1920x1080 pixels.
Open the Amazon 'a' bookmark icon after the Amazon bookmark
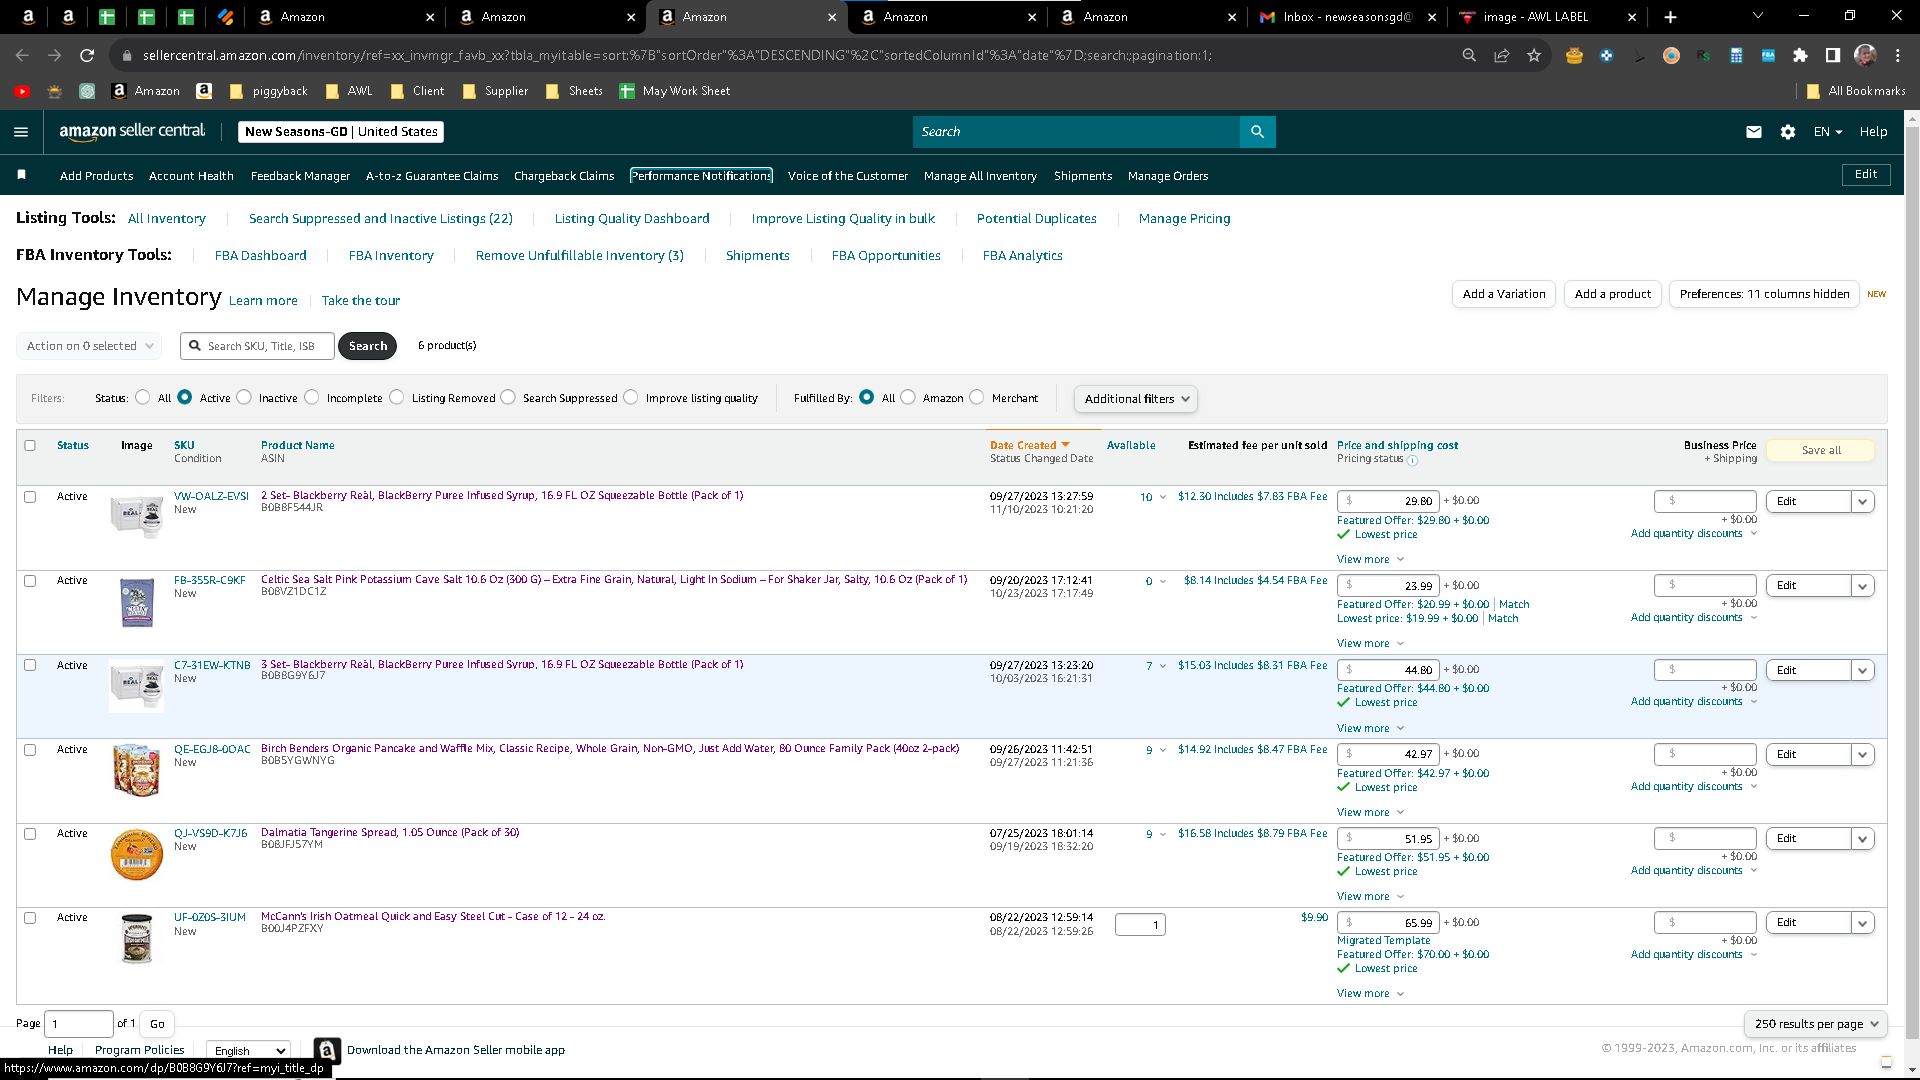(204, 91)
